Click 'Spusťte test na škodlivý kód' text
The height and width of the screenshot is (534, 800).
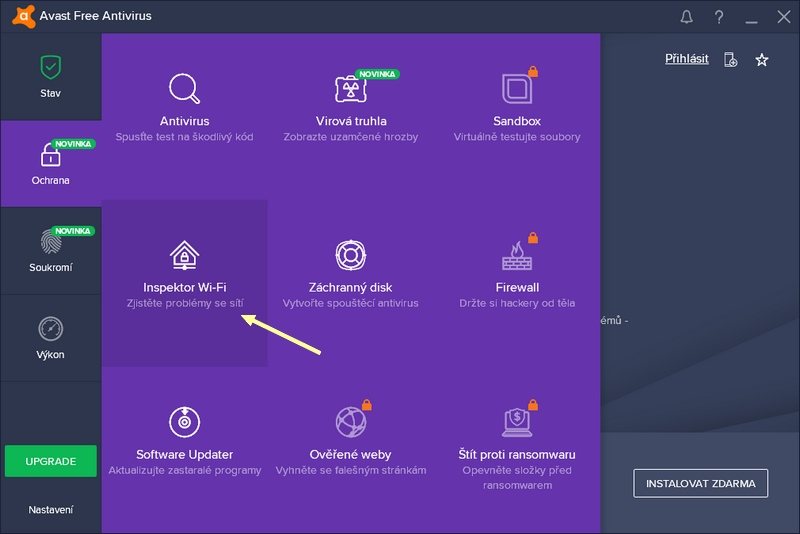(184, 137)
